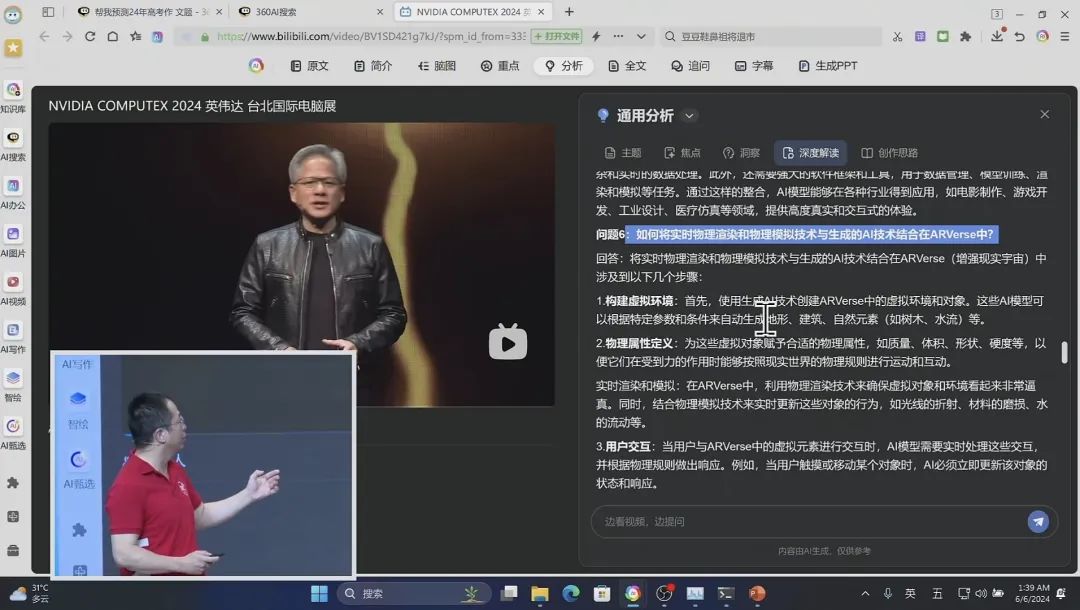Switch to the 追问 tab
This screenshot has height=610, width=1080.
point(690,66)
